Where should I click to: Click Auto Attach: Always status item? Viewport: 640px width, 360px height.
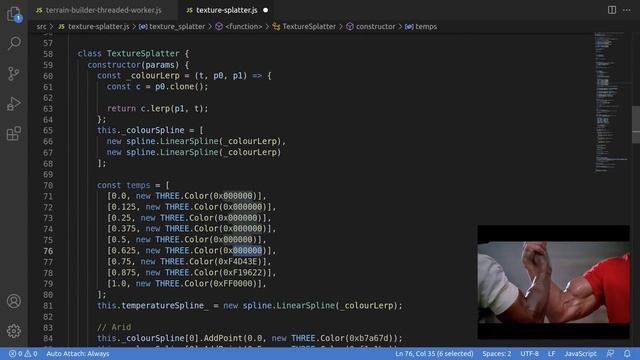78,354
